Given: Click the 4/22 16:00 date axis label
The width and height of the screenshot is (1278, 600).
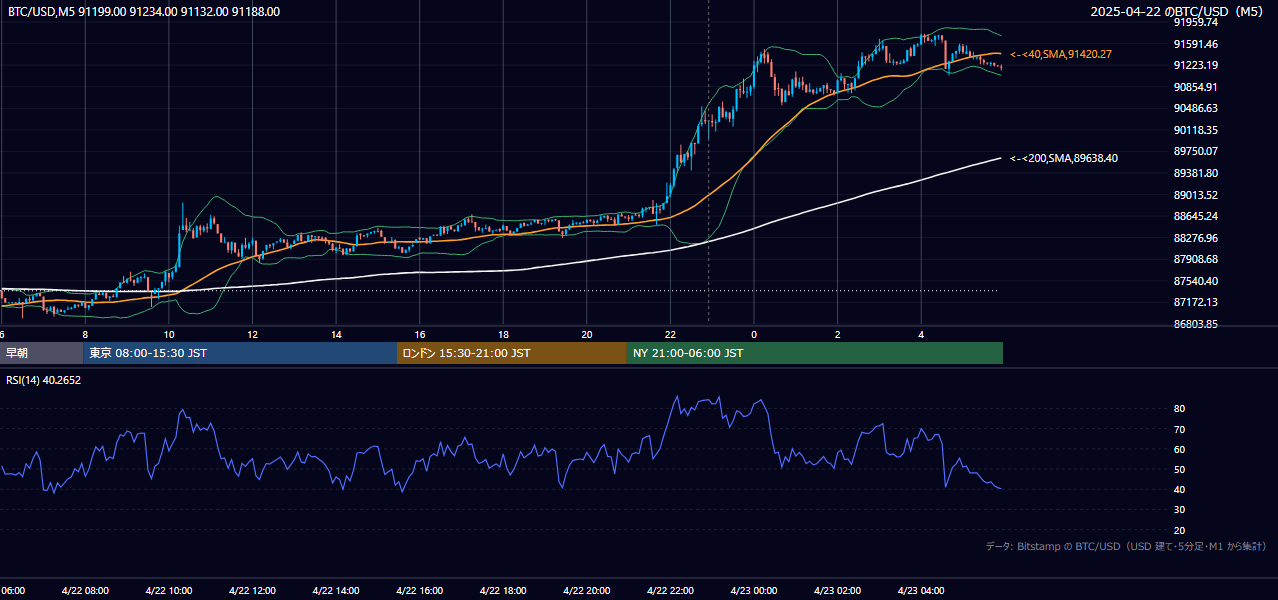Looking at the screenshot, I should pos(419,591).
